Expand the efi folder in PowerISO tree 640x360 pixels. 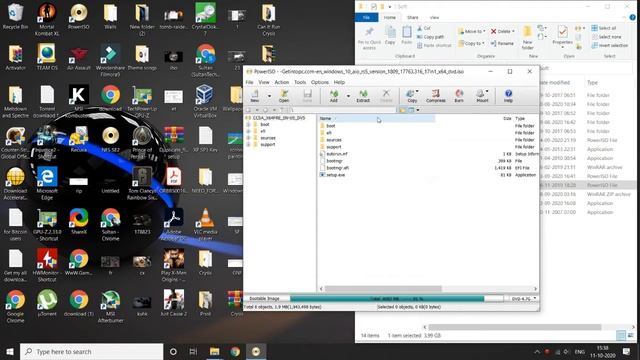[248, 131]
